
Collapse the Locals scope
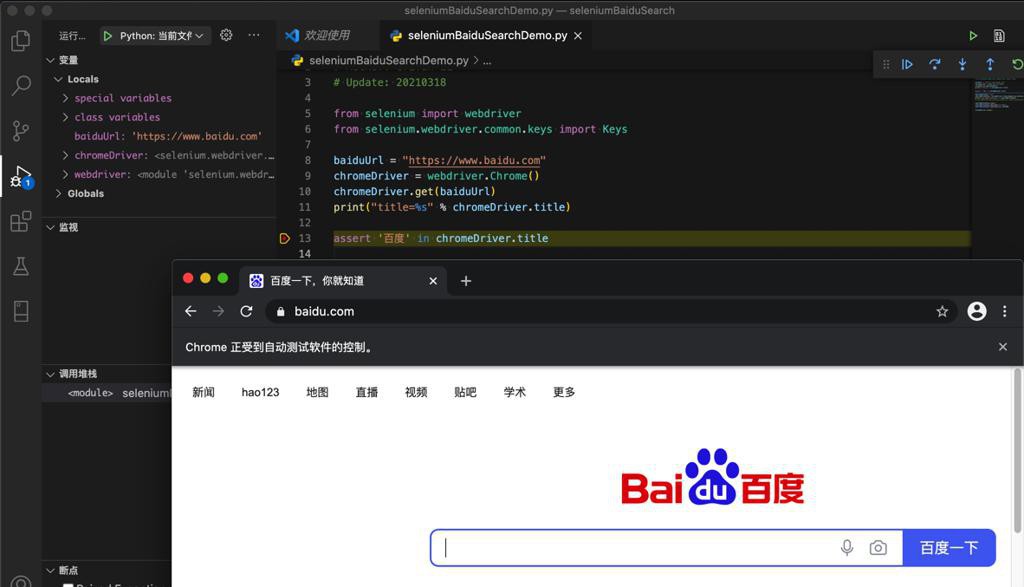click(x=58, y=79)
